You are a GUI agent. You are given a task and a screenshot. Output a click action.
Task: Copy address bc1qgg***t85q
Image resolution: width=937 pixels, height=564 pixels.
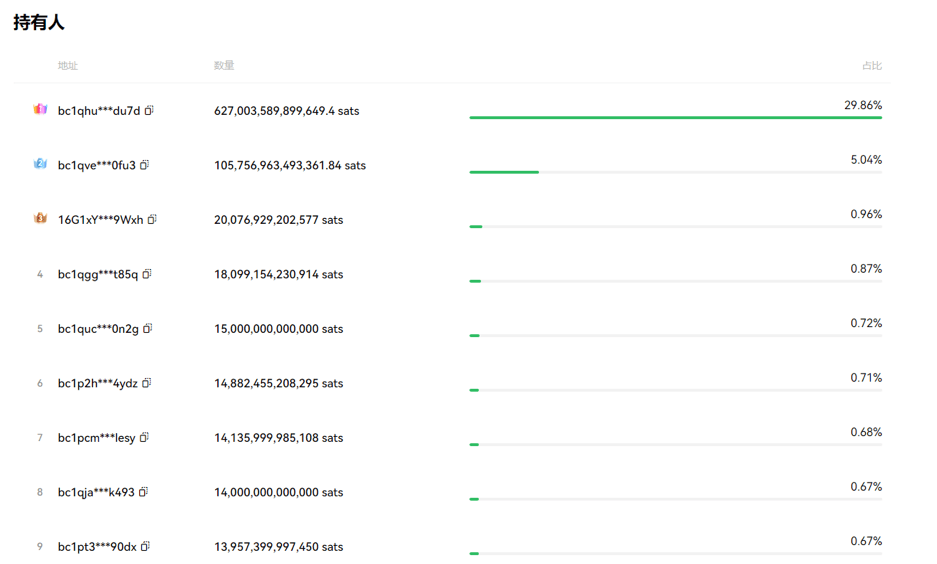click(x=147, y=274)
